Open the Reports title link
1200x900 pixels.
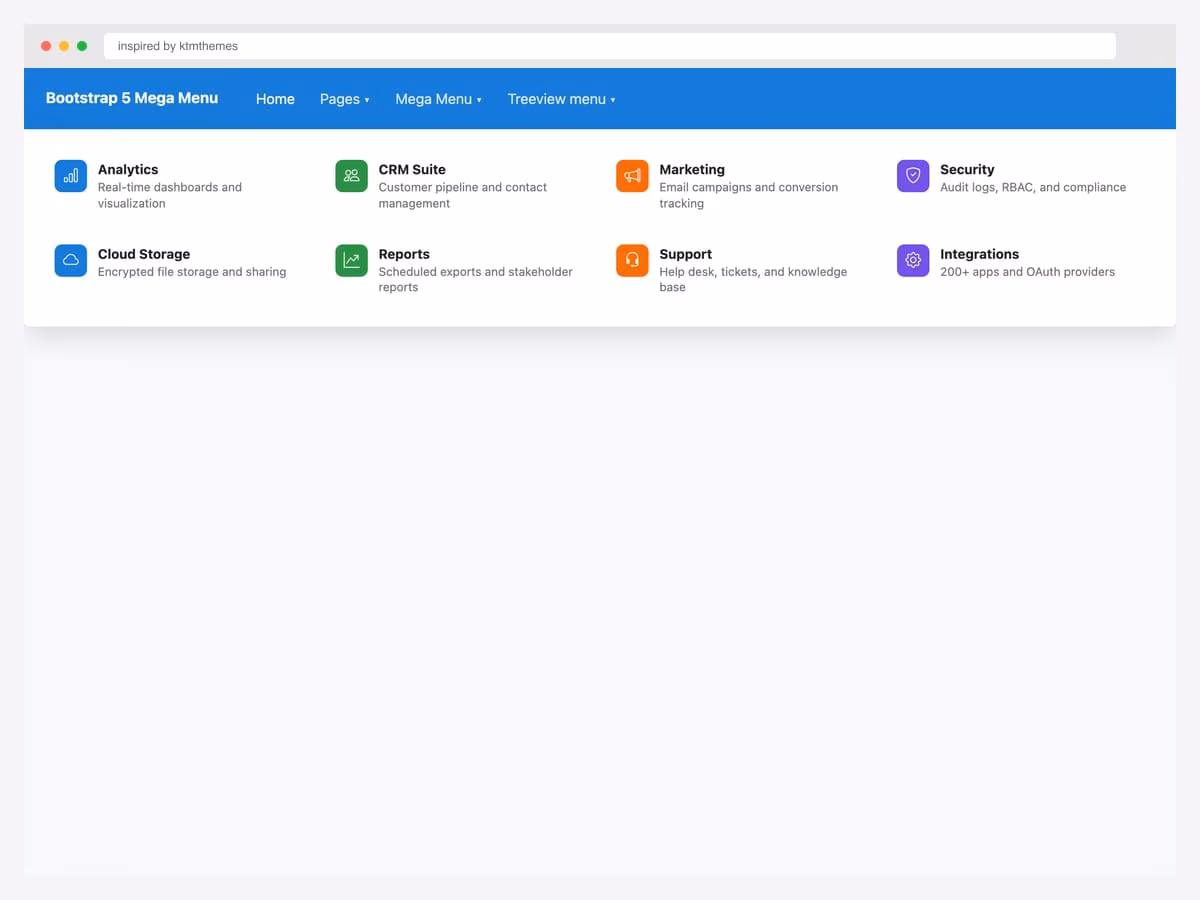(x=404, y=254)
